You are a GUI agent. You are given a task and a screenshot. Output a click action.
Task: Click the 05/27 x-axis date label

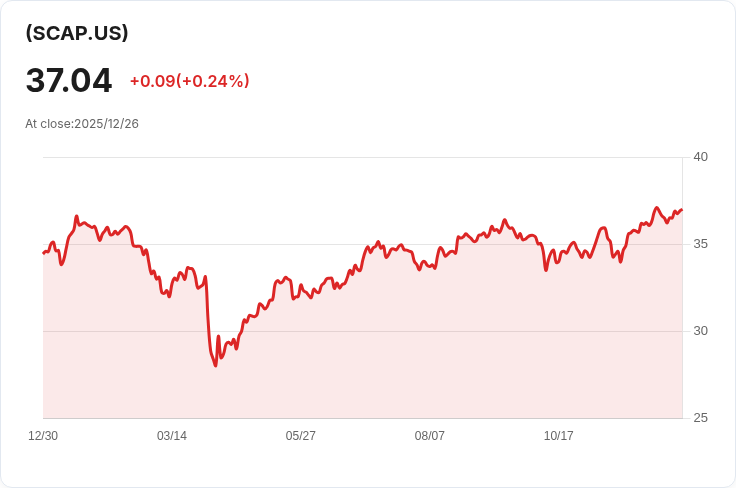(301, 436)
